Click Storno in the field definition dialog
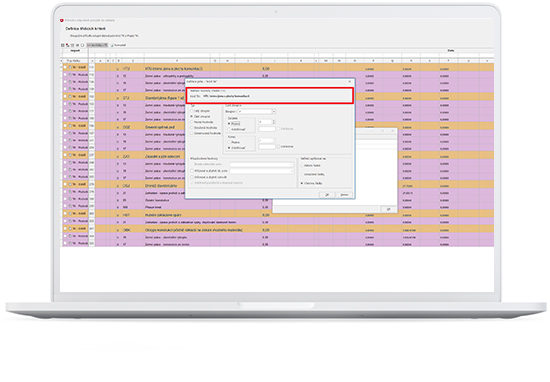Image resolution: width=550 pixels, height=382 pixels. tap(344, 195)
